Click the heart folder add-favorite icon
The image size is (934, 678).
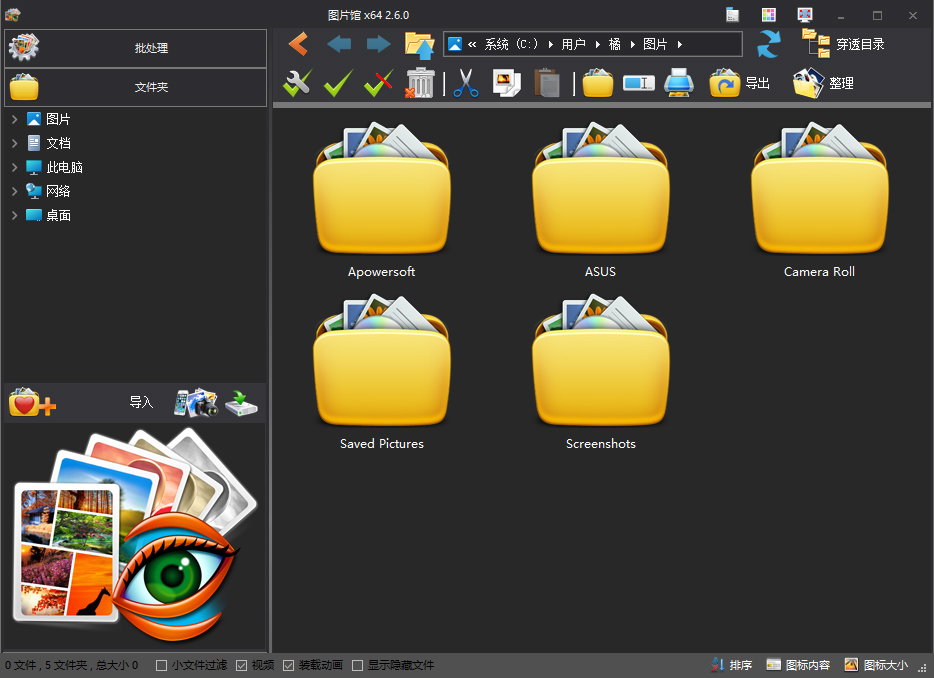coord(32,402)
